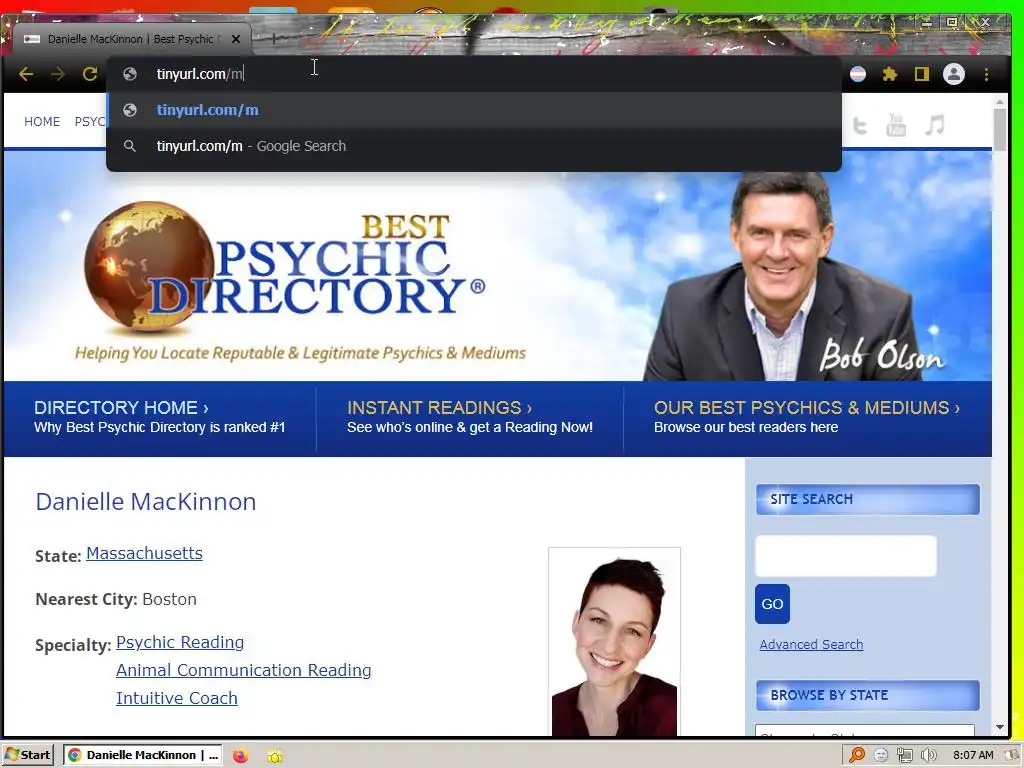Choose the tinyurl.com/m Google Search suggestion

pos(473,146)
